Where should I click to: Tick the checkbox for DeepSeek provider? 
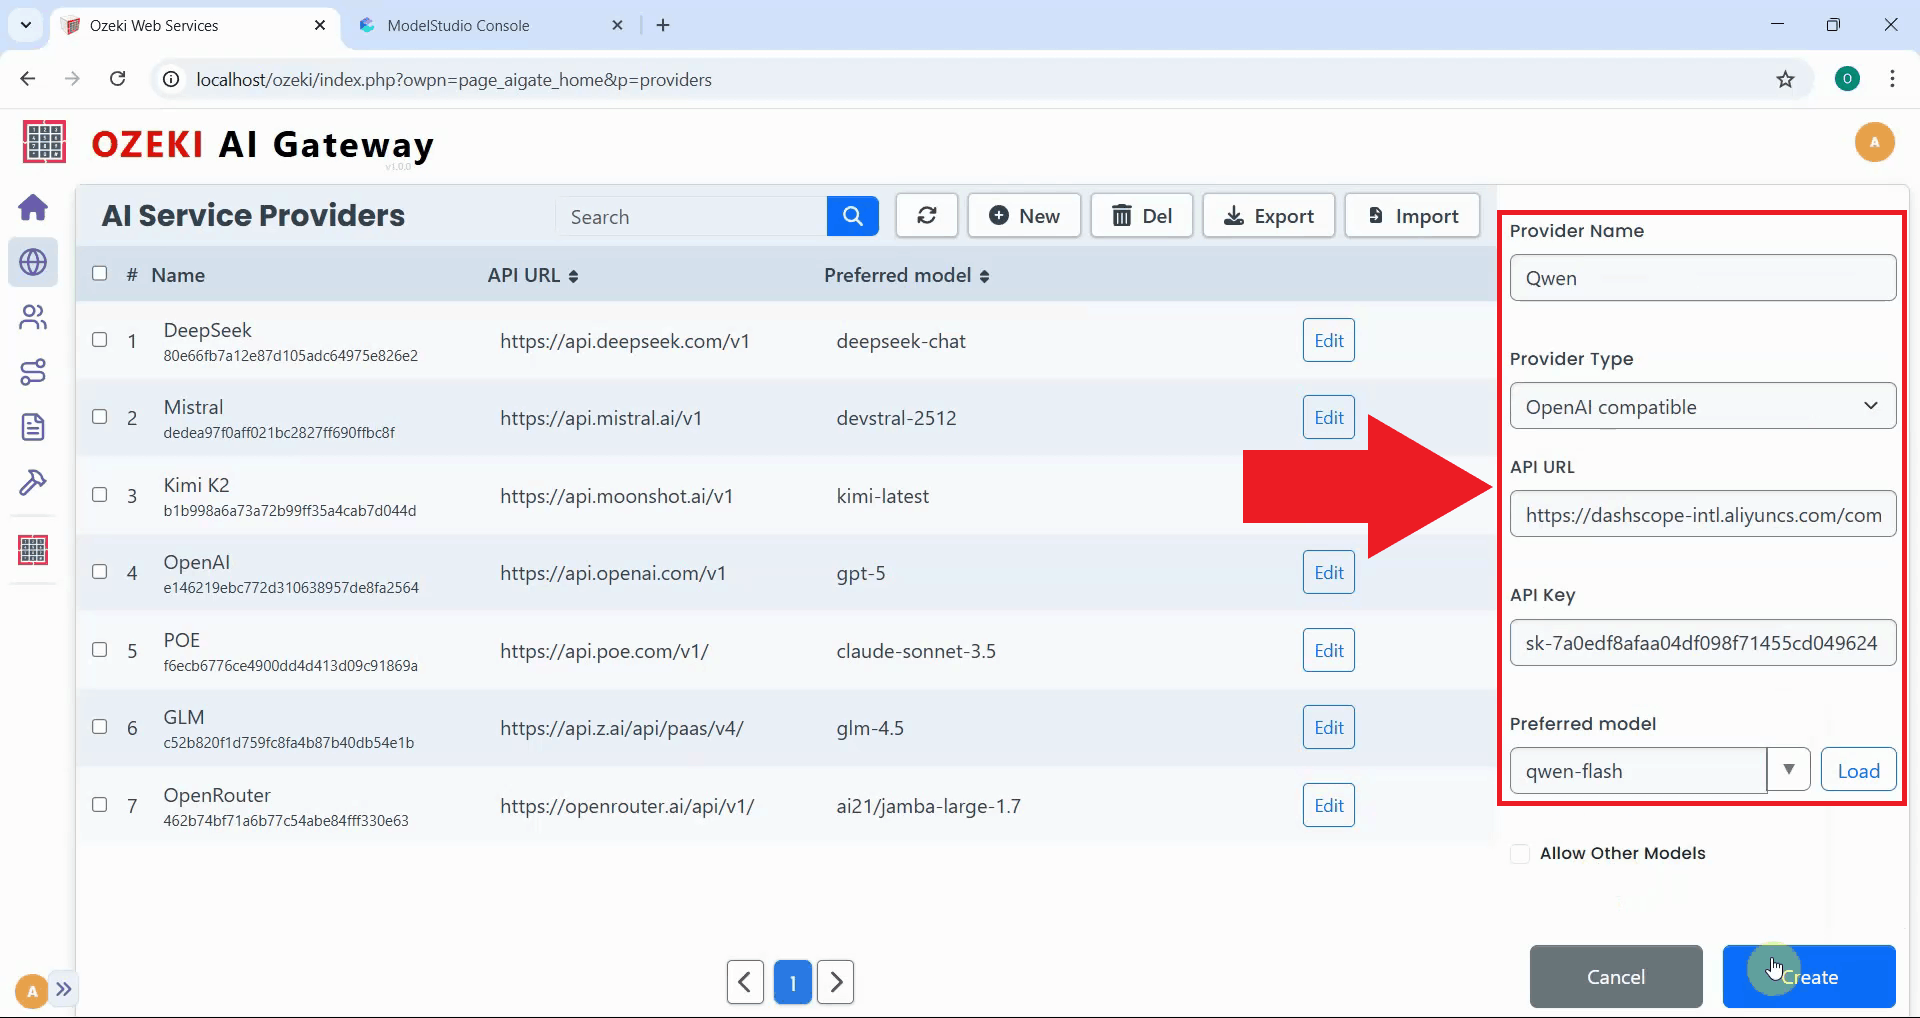point(100,340)
